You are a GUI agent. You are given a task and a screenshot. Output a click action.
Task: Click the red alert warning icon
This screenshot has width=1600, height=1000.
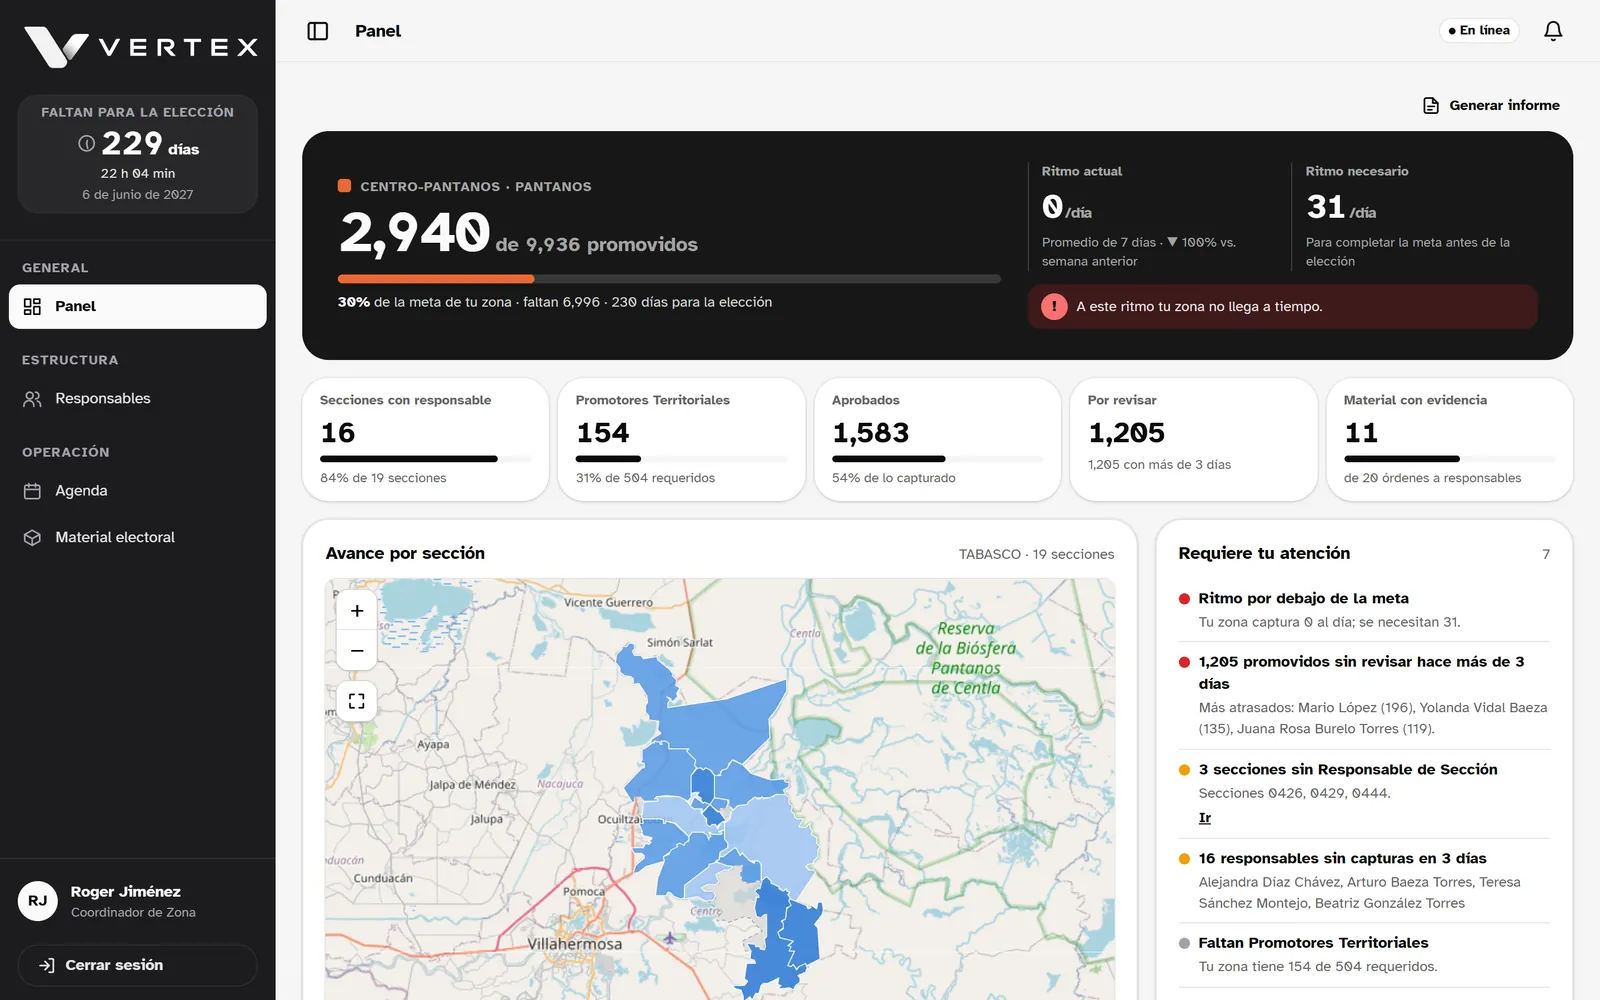(1054, 307)
